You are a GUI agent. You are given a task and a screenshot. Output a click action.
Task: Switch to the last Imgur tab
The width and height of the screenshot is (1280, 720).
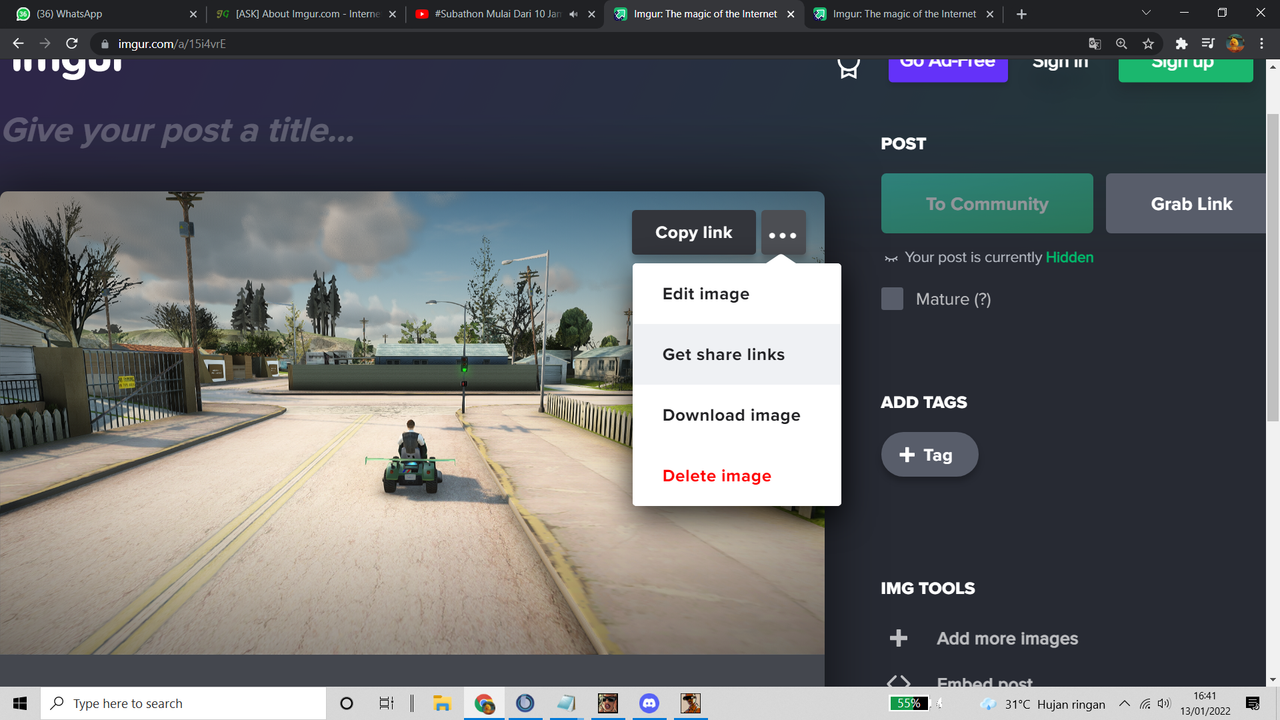click(x=905, y=14)
